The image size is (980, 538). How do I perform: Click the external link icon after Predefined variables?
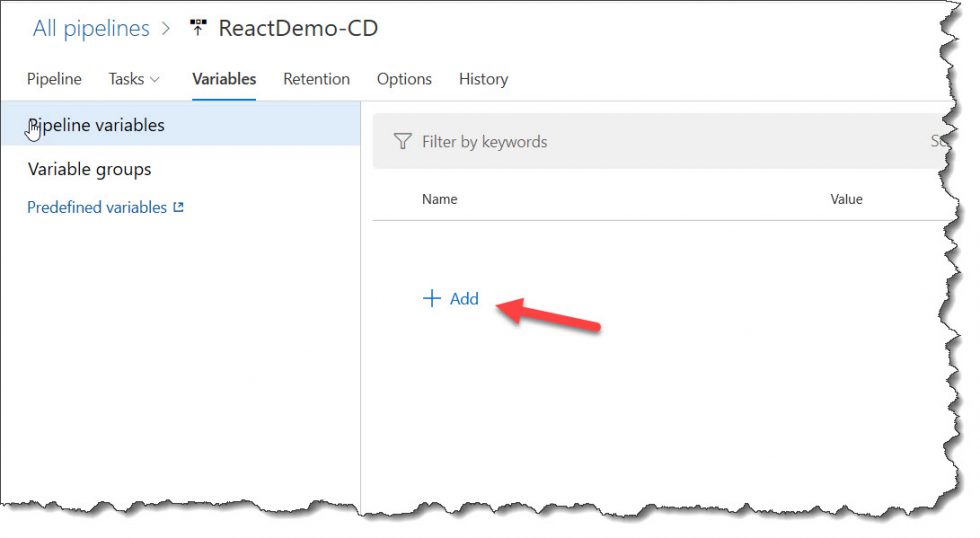point(179,208)
